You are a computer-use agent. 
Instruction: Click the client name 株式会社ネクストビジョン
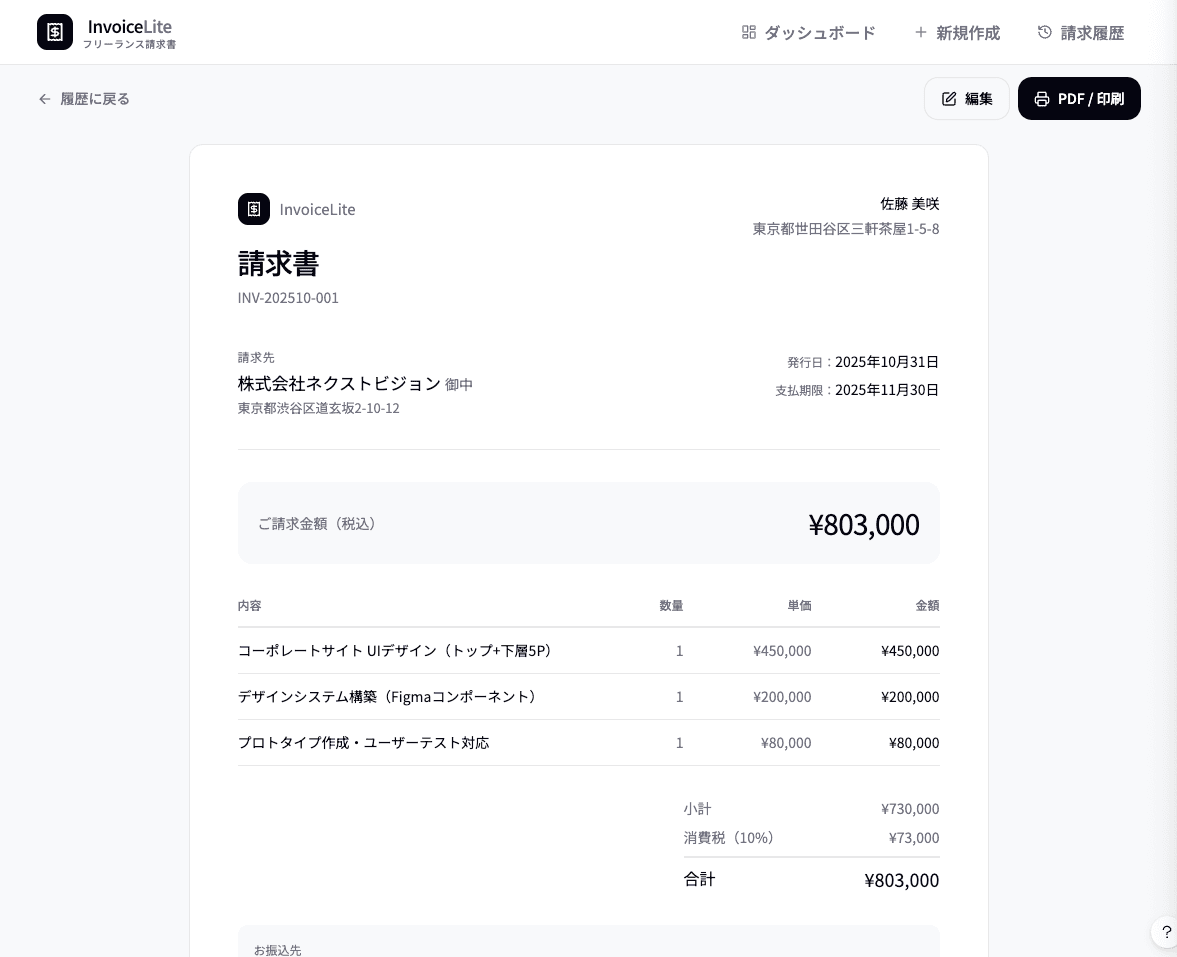coord(339,383)
